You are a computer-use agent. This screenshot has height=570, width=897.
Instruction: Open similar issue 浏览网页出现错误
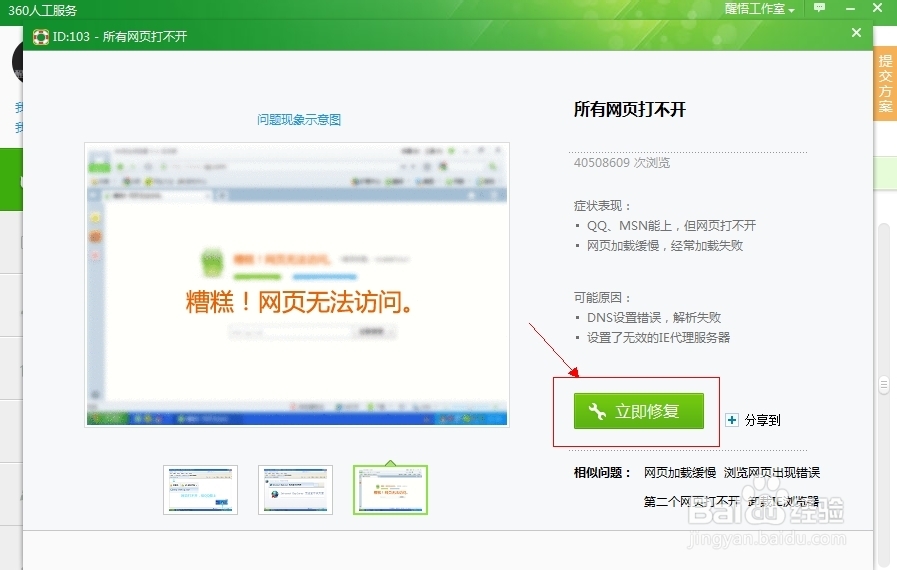click(x=772, y=473)
